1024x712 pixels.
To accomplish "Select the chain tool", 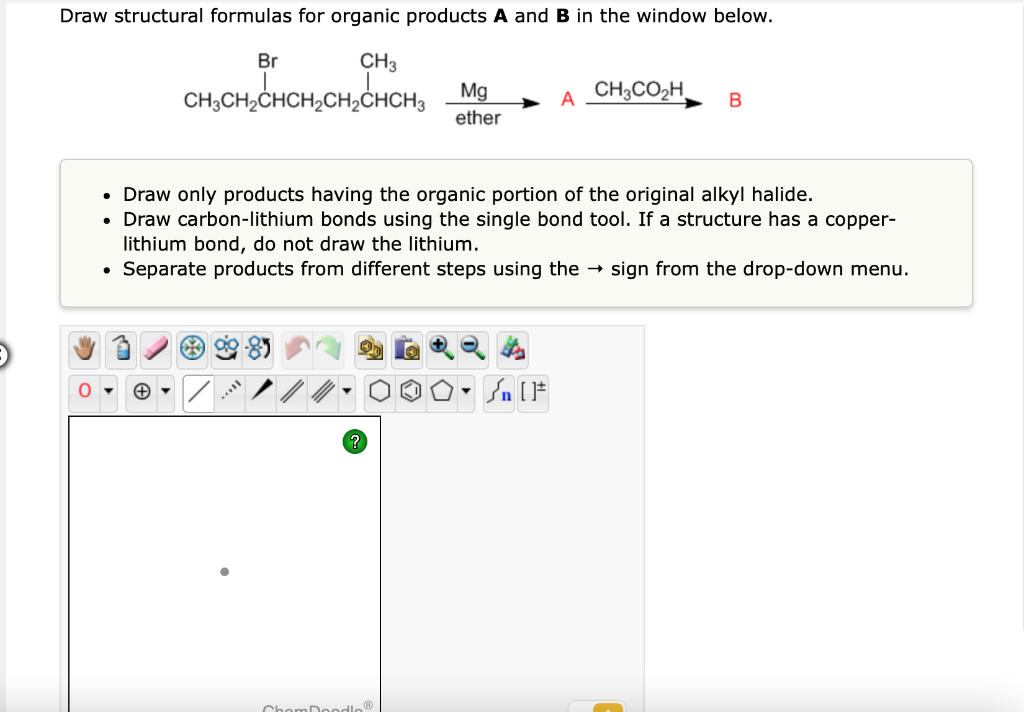I will tap(500, 392).
